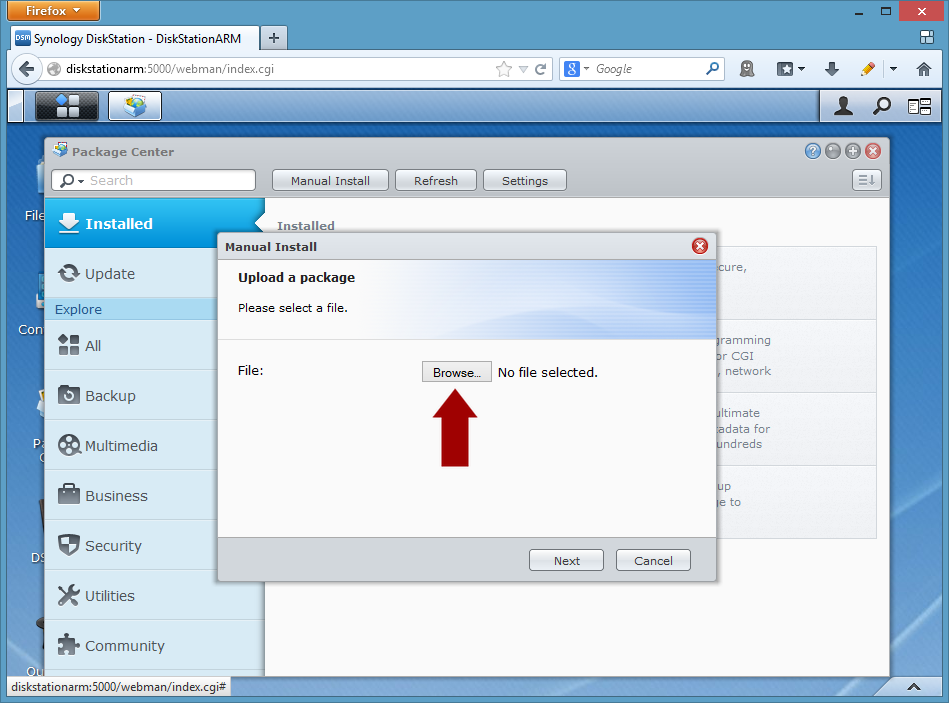Click the Manual Install button
The width and height of the screenshot is (949, 703).
(330, 180)
